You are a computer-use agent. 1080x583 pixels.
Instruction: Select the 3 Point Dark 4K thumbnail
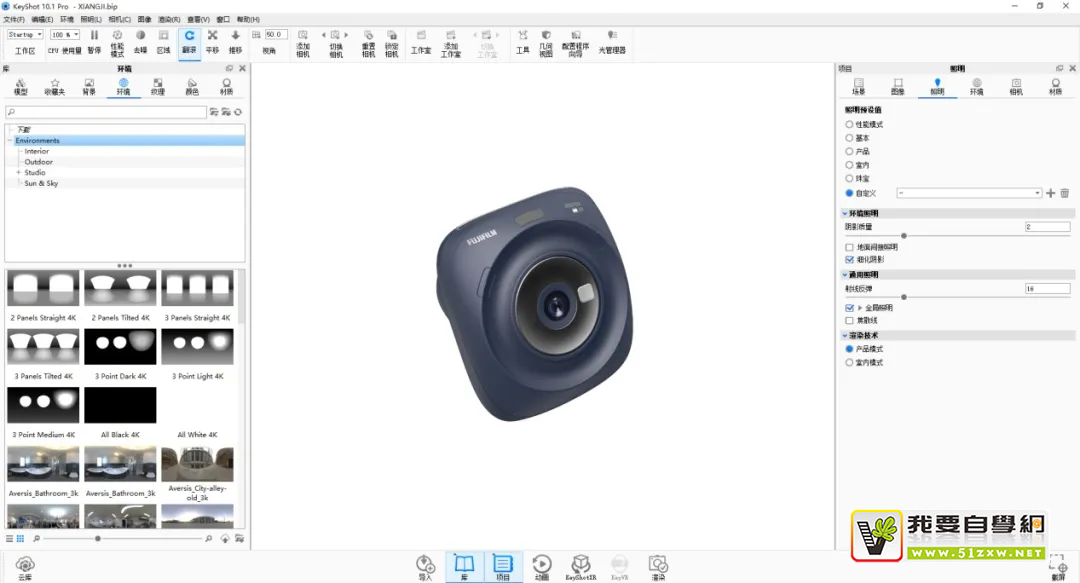[120, 347]
